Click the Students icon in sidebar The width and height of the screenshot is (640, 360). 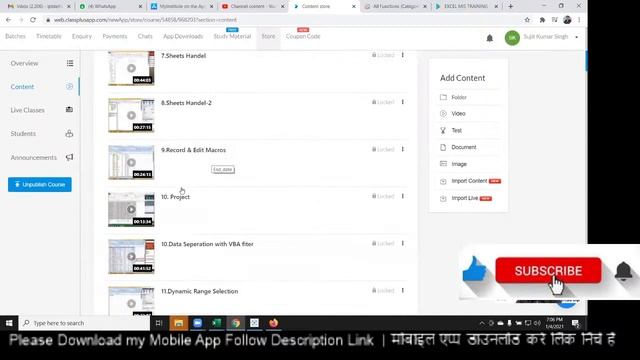click(69, 133)
